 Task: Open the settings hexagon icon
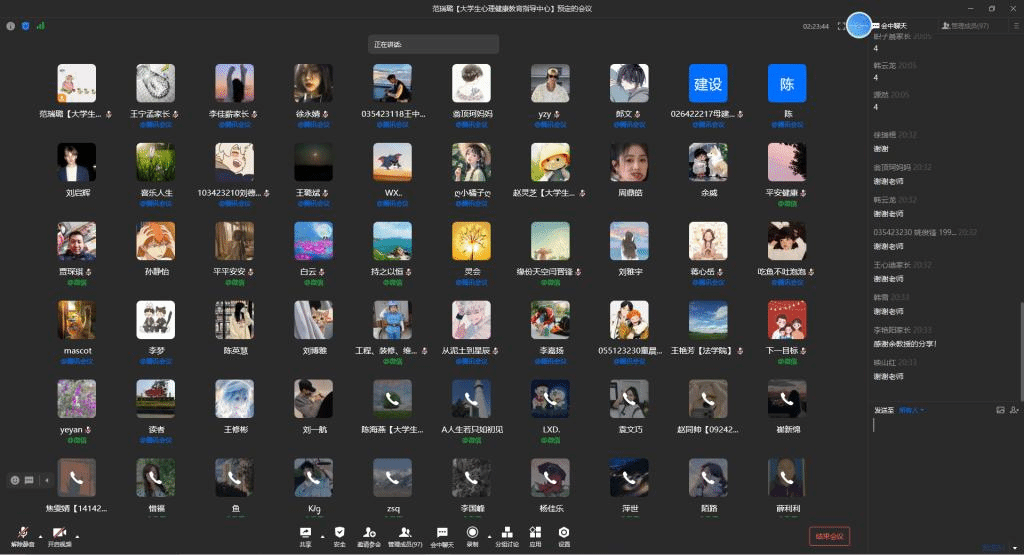[564, 533]
